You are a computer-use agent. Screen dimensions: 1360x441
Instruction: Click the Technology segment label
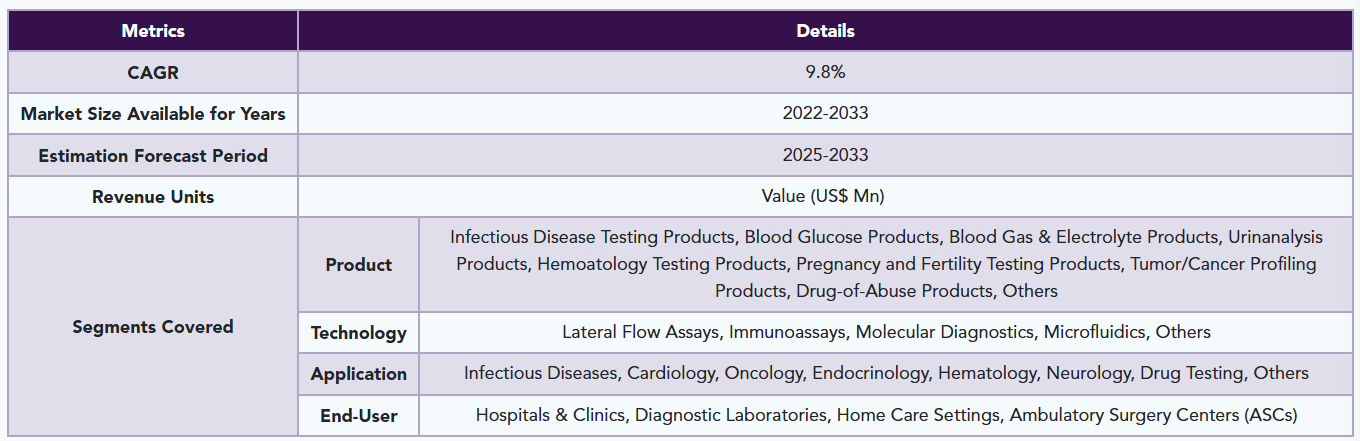(359, 333)
